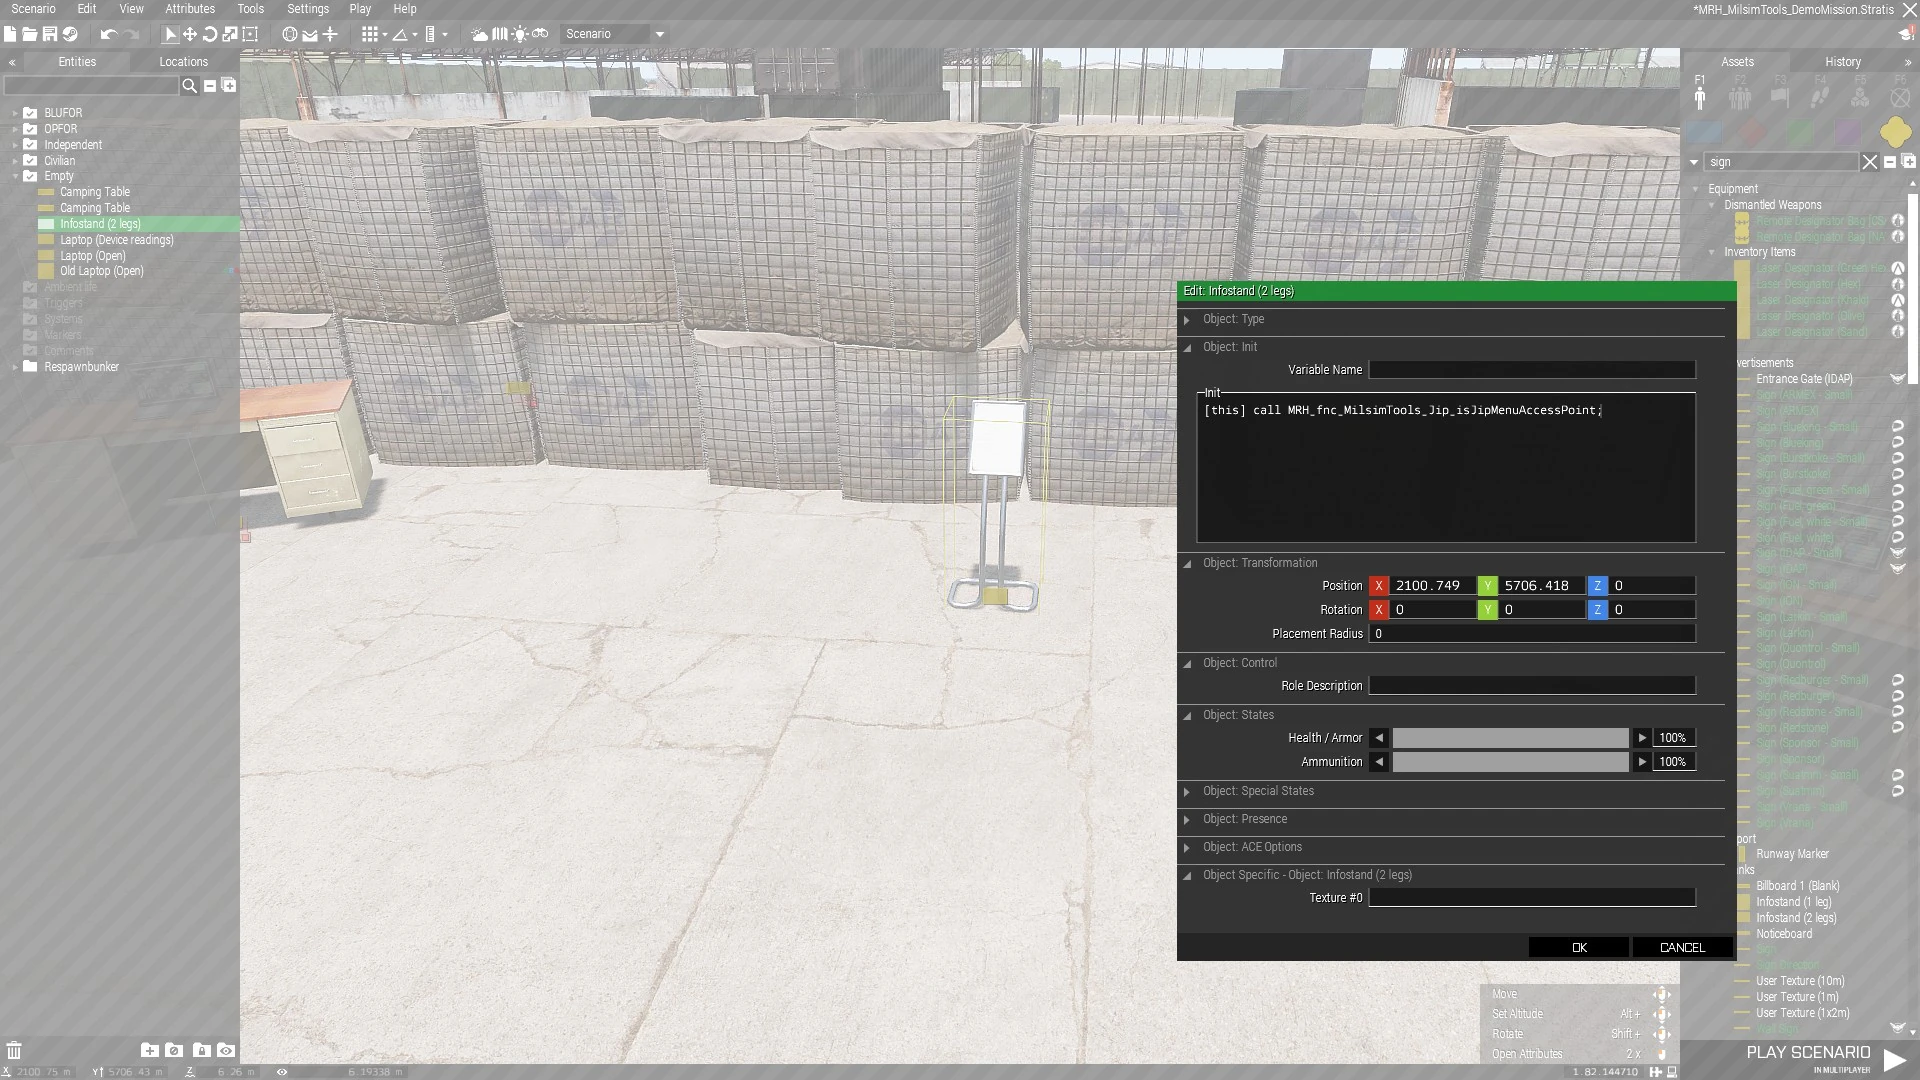This screenshot has height=1080, width=1920.
Task: Toggle the flashlight lamp icon
Action: click(520, 34)
